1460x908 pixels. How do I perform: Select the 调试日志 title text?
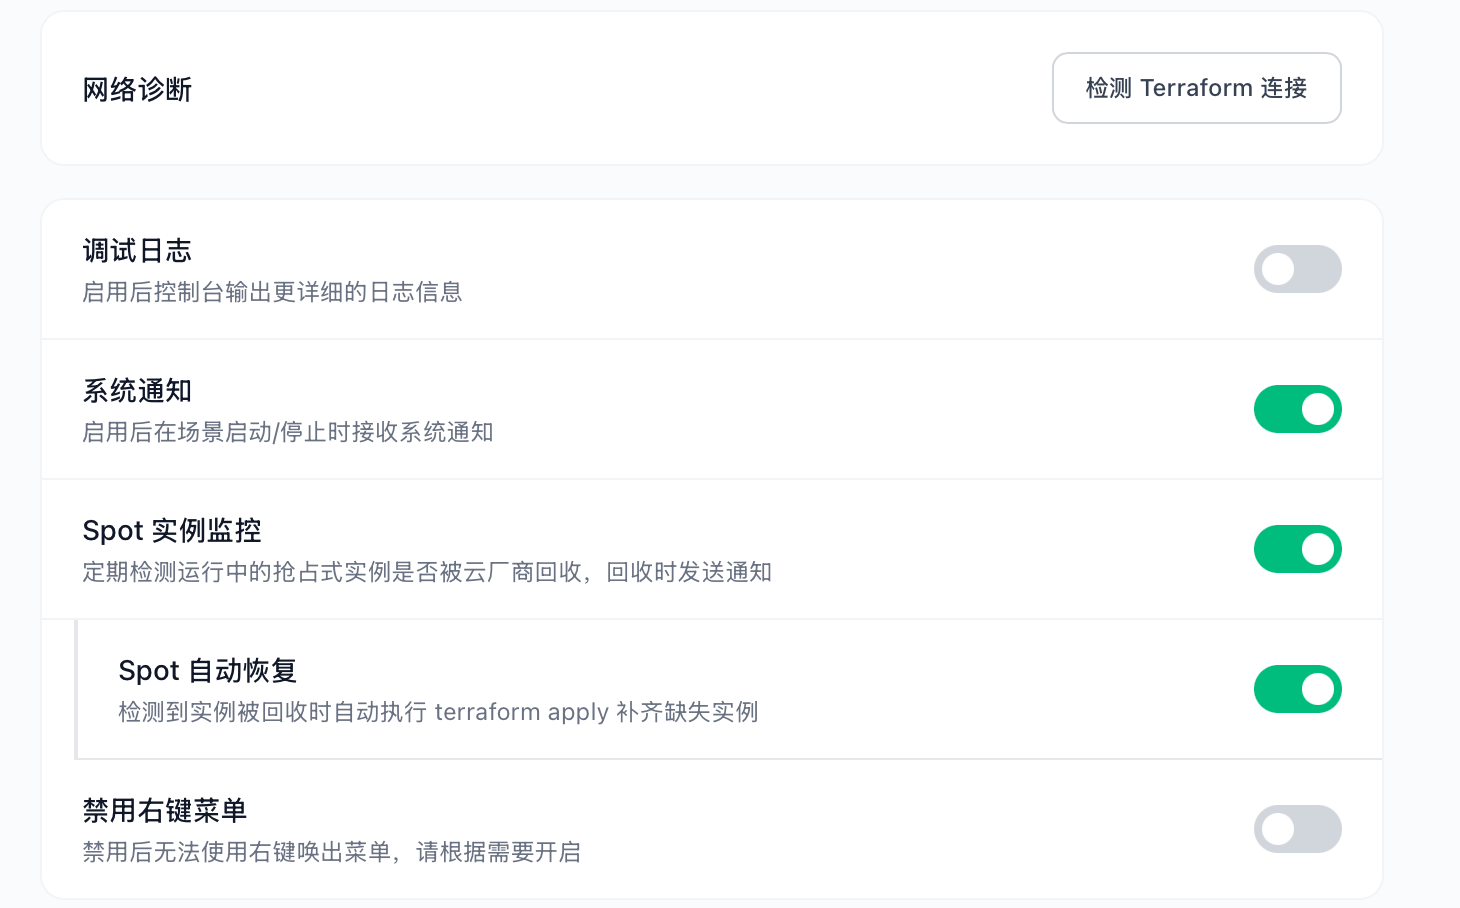point(137,250)
